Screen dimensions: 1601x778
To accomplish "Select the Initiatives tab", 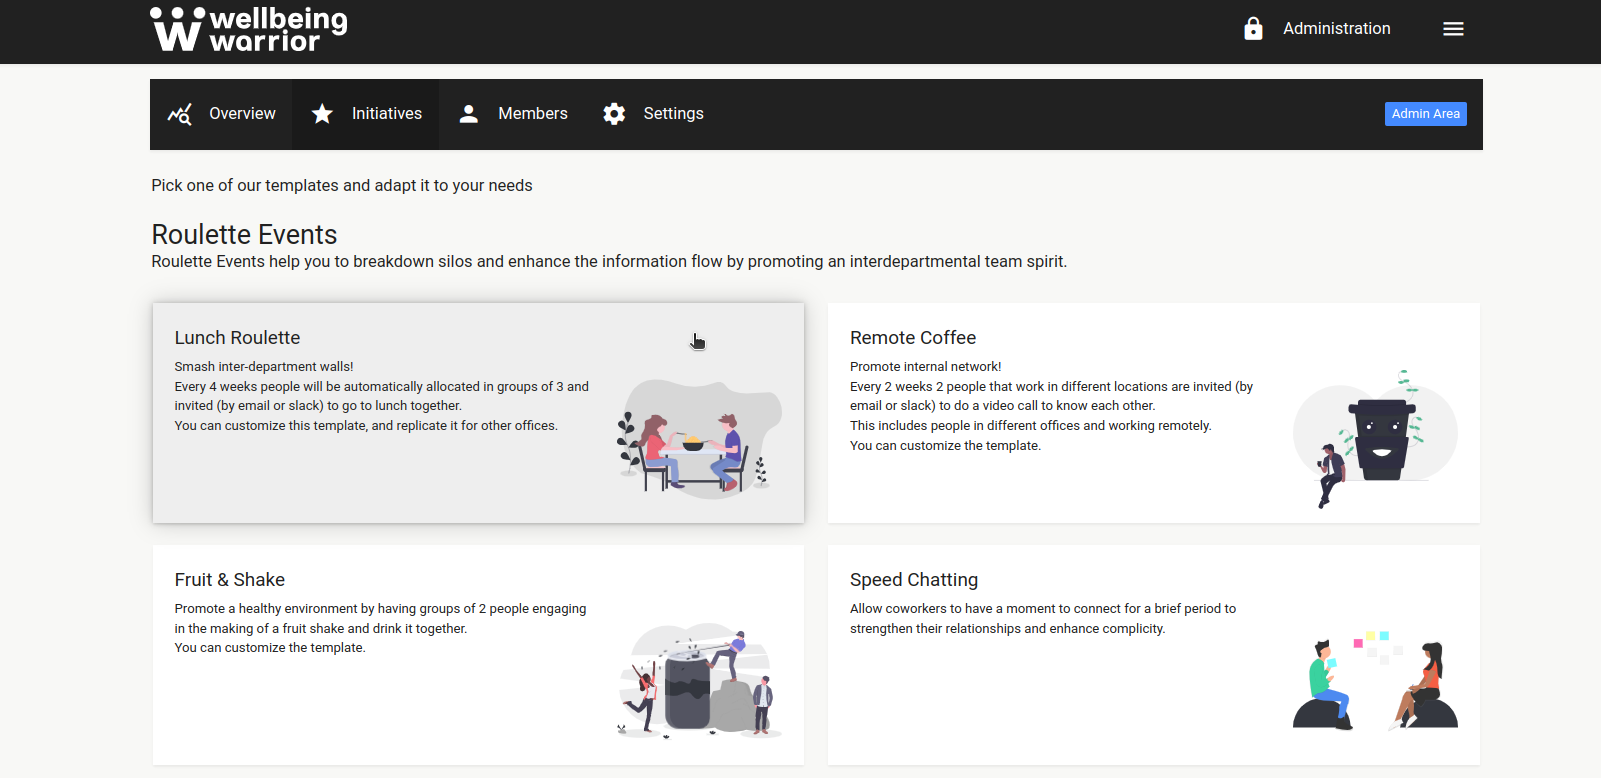I will point(386,114).
